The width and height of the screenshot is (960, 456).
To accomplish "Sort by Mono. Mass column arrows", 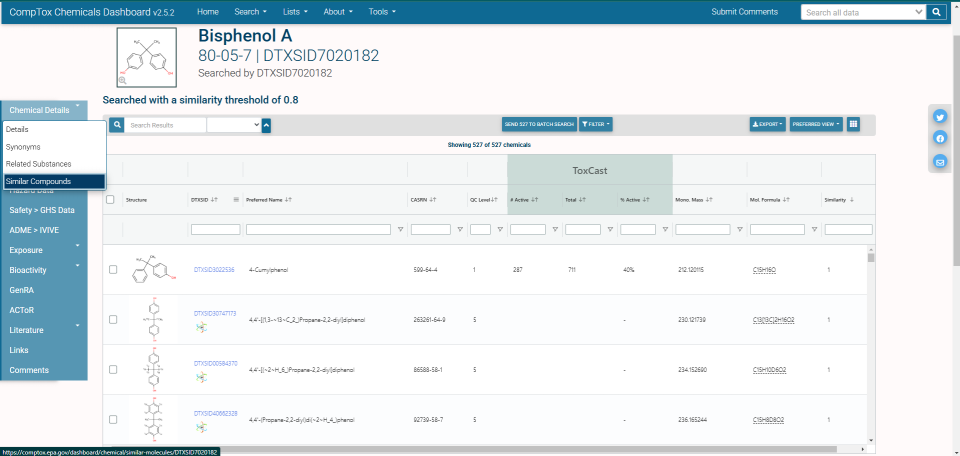I will click(711, 200).
